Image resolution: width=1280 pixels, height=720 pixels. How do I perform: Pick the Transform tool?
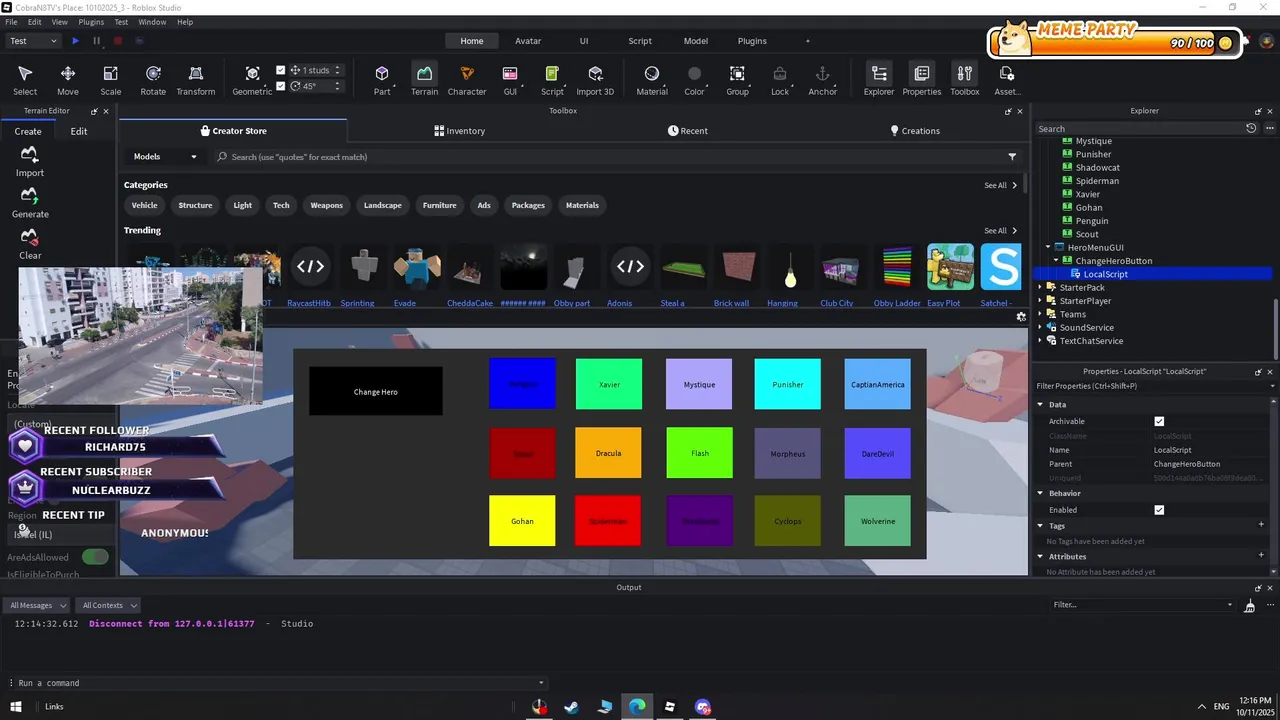point(196,80)
